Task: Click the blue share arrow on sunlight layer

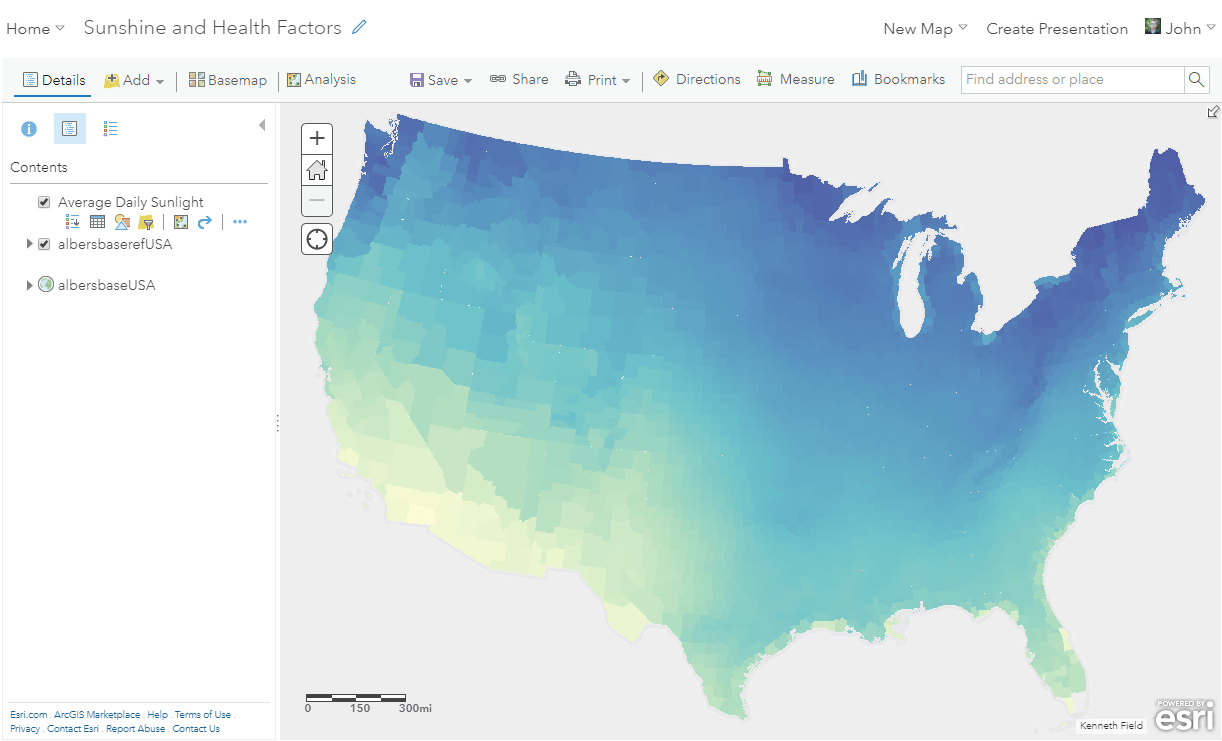Action: coord(205,222)
